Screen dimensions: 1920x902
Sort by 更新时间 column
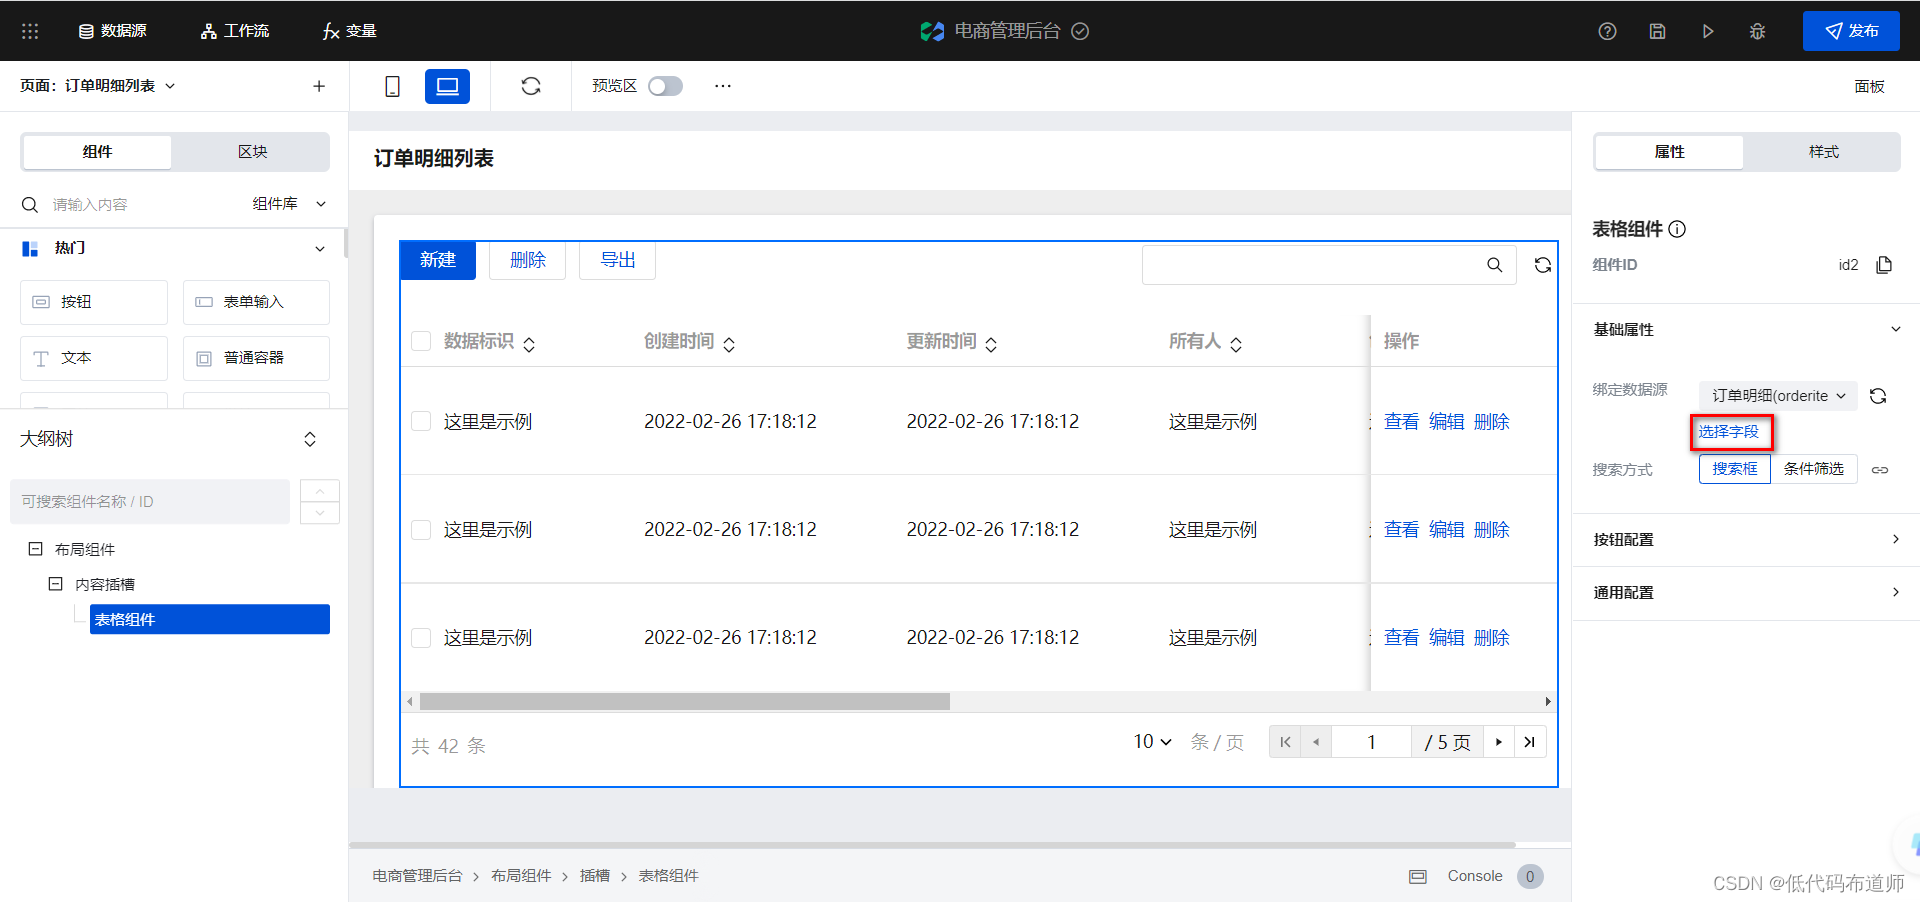(991, 344)
